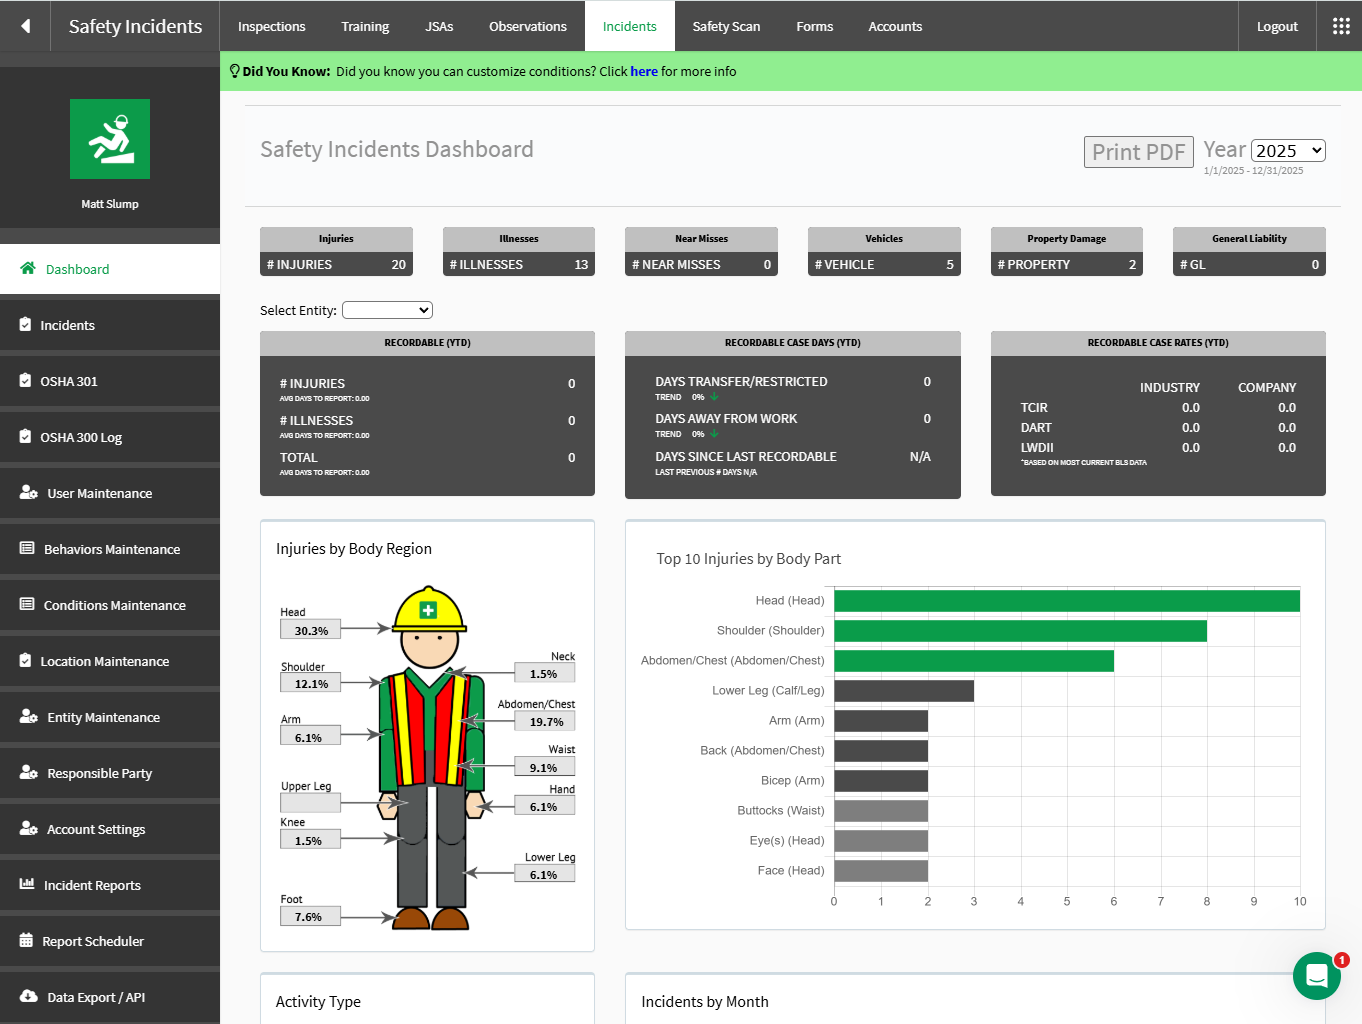This screenshot has width=1362, height=1024.
Task: Open the Property Damage count tile
Action: [1067, 251]
